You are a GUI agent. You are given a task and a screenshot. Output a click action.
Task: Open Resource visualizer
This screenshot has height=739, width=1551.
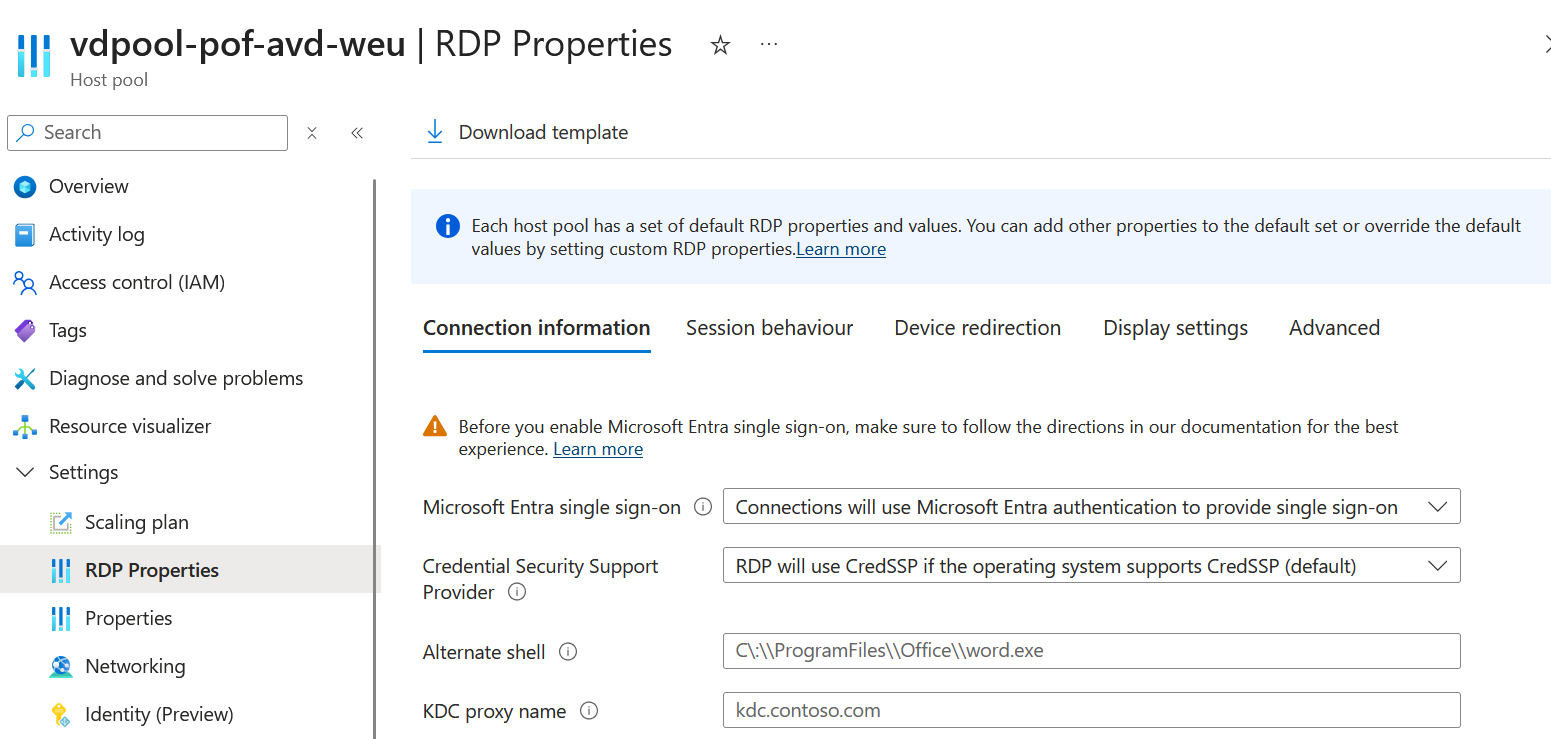[x=130, y=426]
